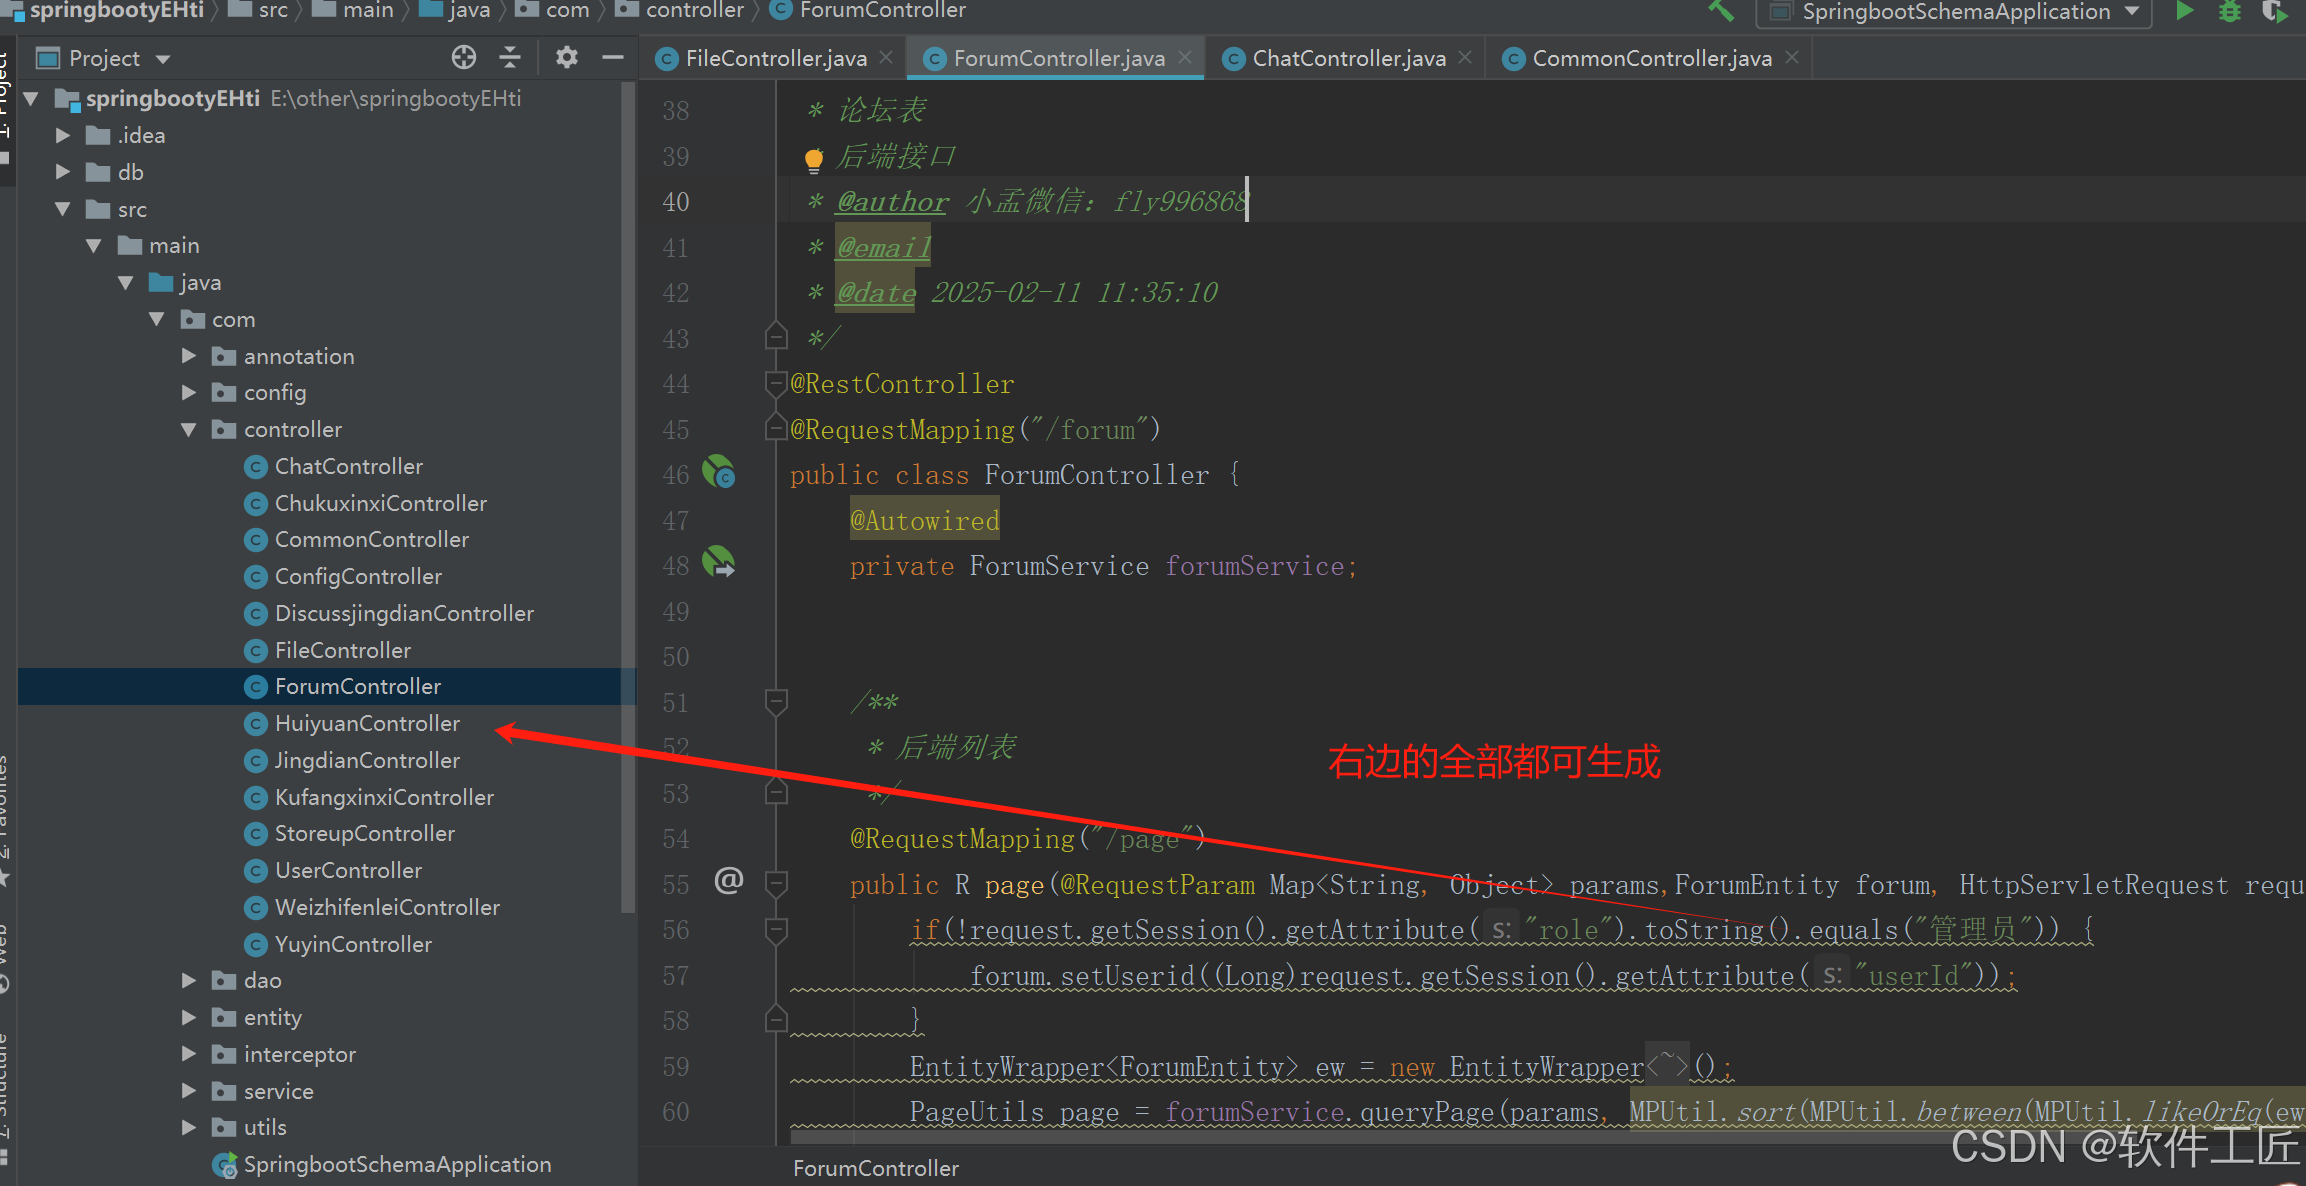Switch to the ChatController.java tab
The image size is (2306, 1186).
click(1347, 58)
